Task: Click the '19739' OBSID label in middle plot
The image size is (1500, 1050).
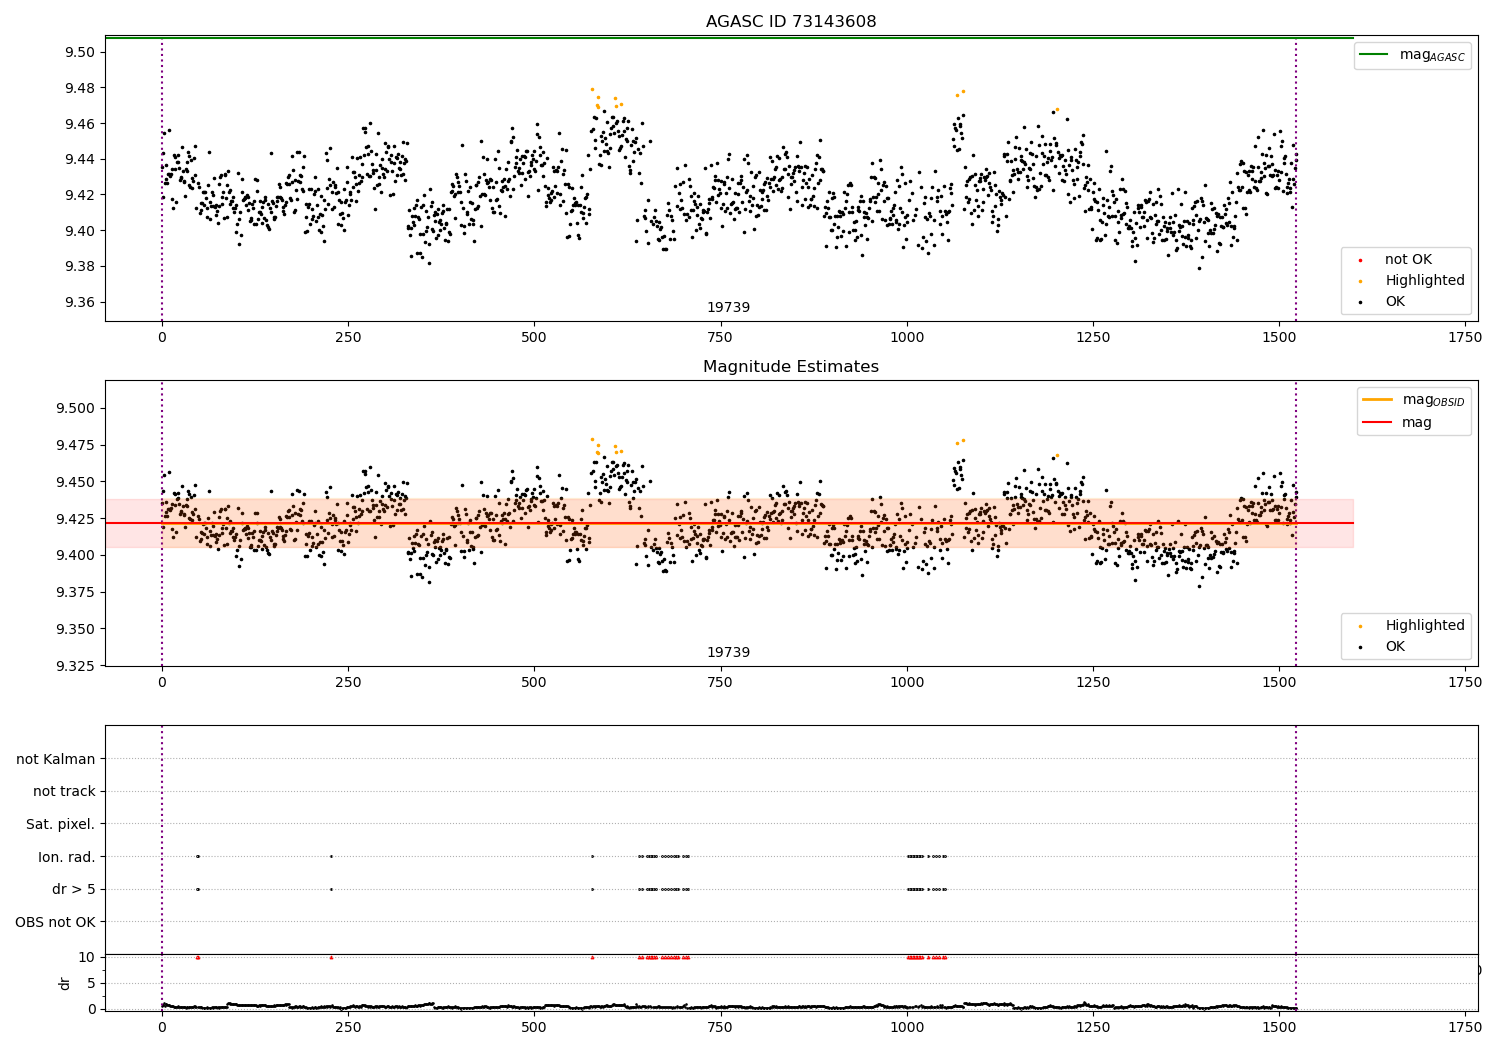Action: (x=728, y=653)
